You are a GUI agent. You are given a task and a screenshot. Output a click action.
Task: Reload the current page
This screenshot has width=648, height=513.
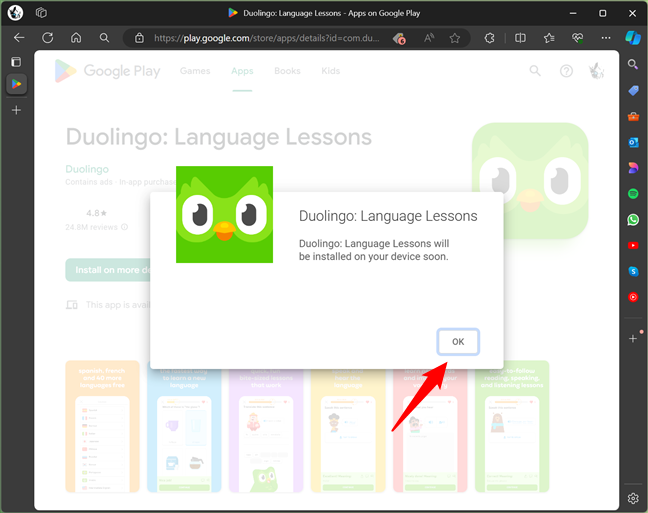click(48, 38)
